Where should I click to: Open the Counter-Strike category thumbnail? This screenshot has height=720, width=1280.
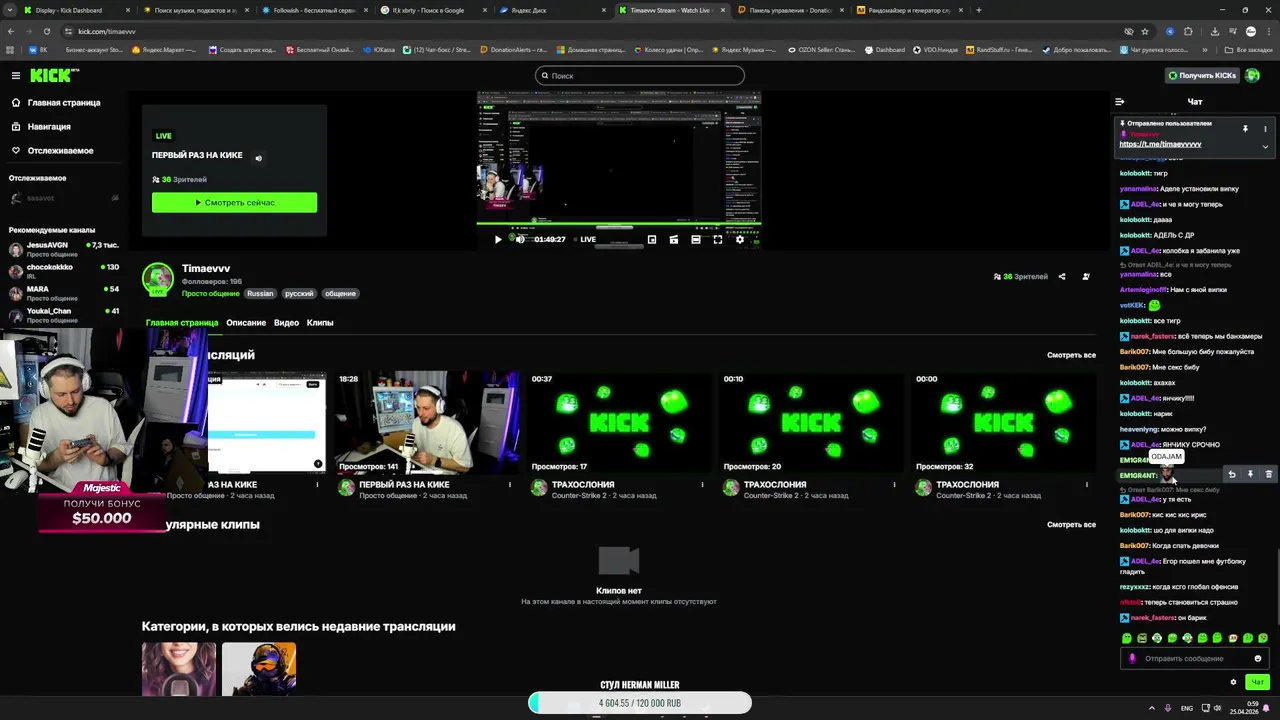click(259, 669)
